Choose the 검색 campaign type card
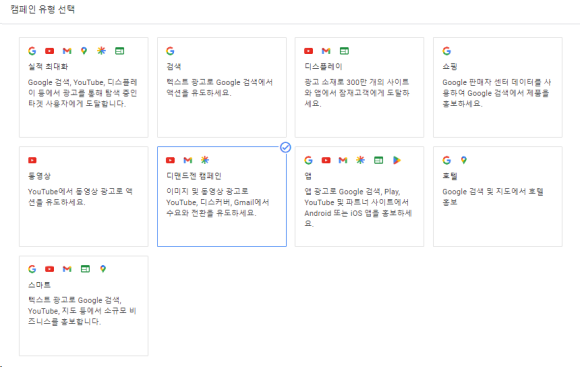Viewport: 580px width, 367px height. coord(222,87)
